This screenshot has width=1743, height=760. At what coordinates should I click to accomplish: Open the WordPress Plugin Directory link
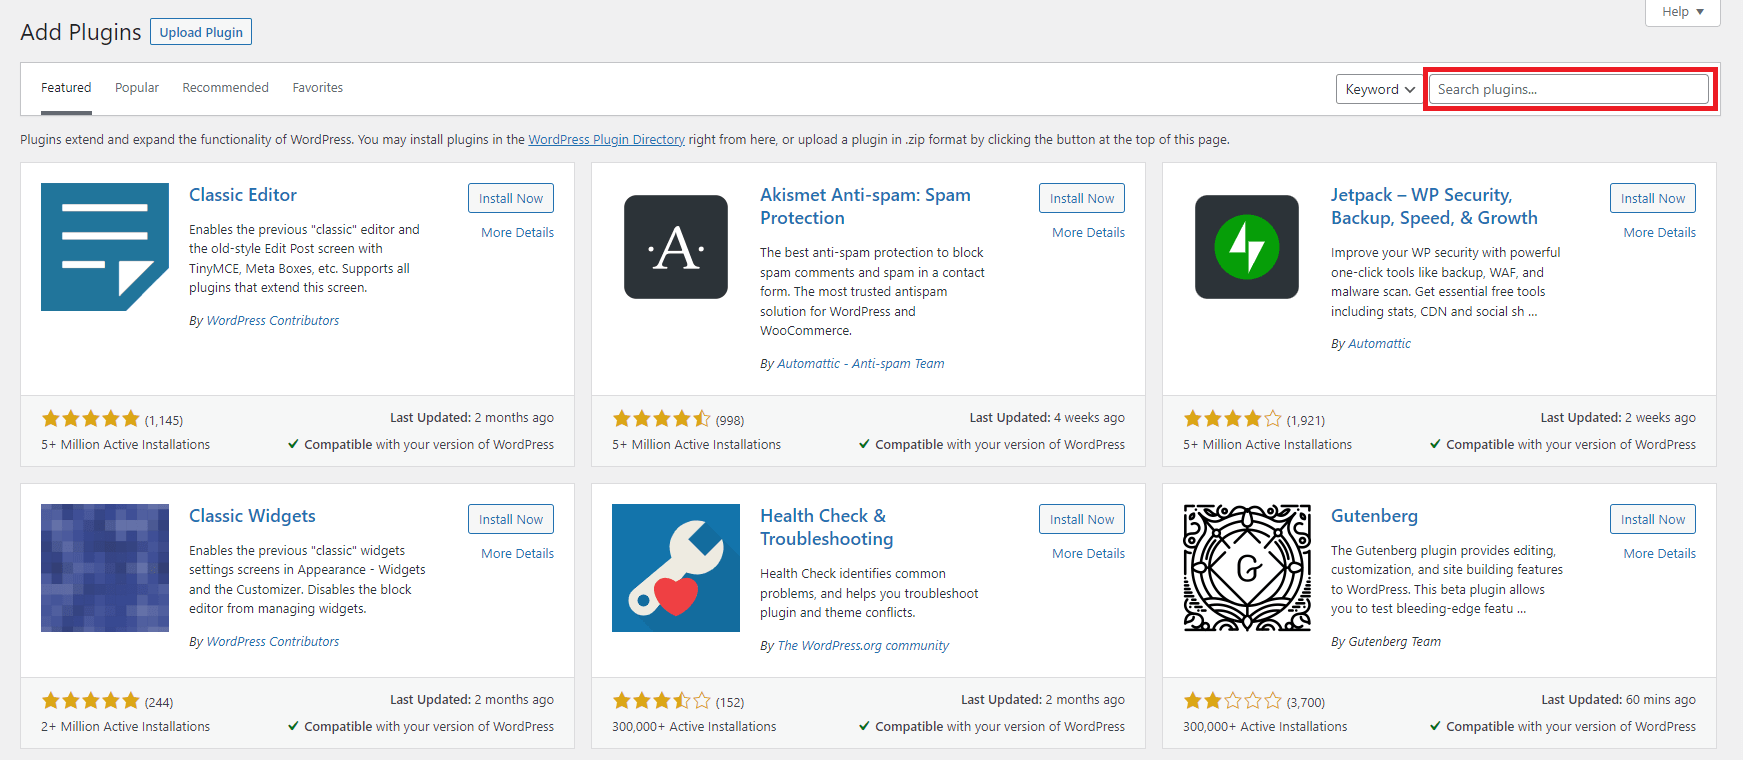coord(606,140)
